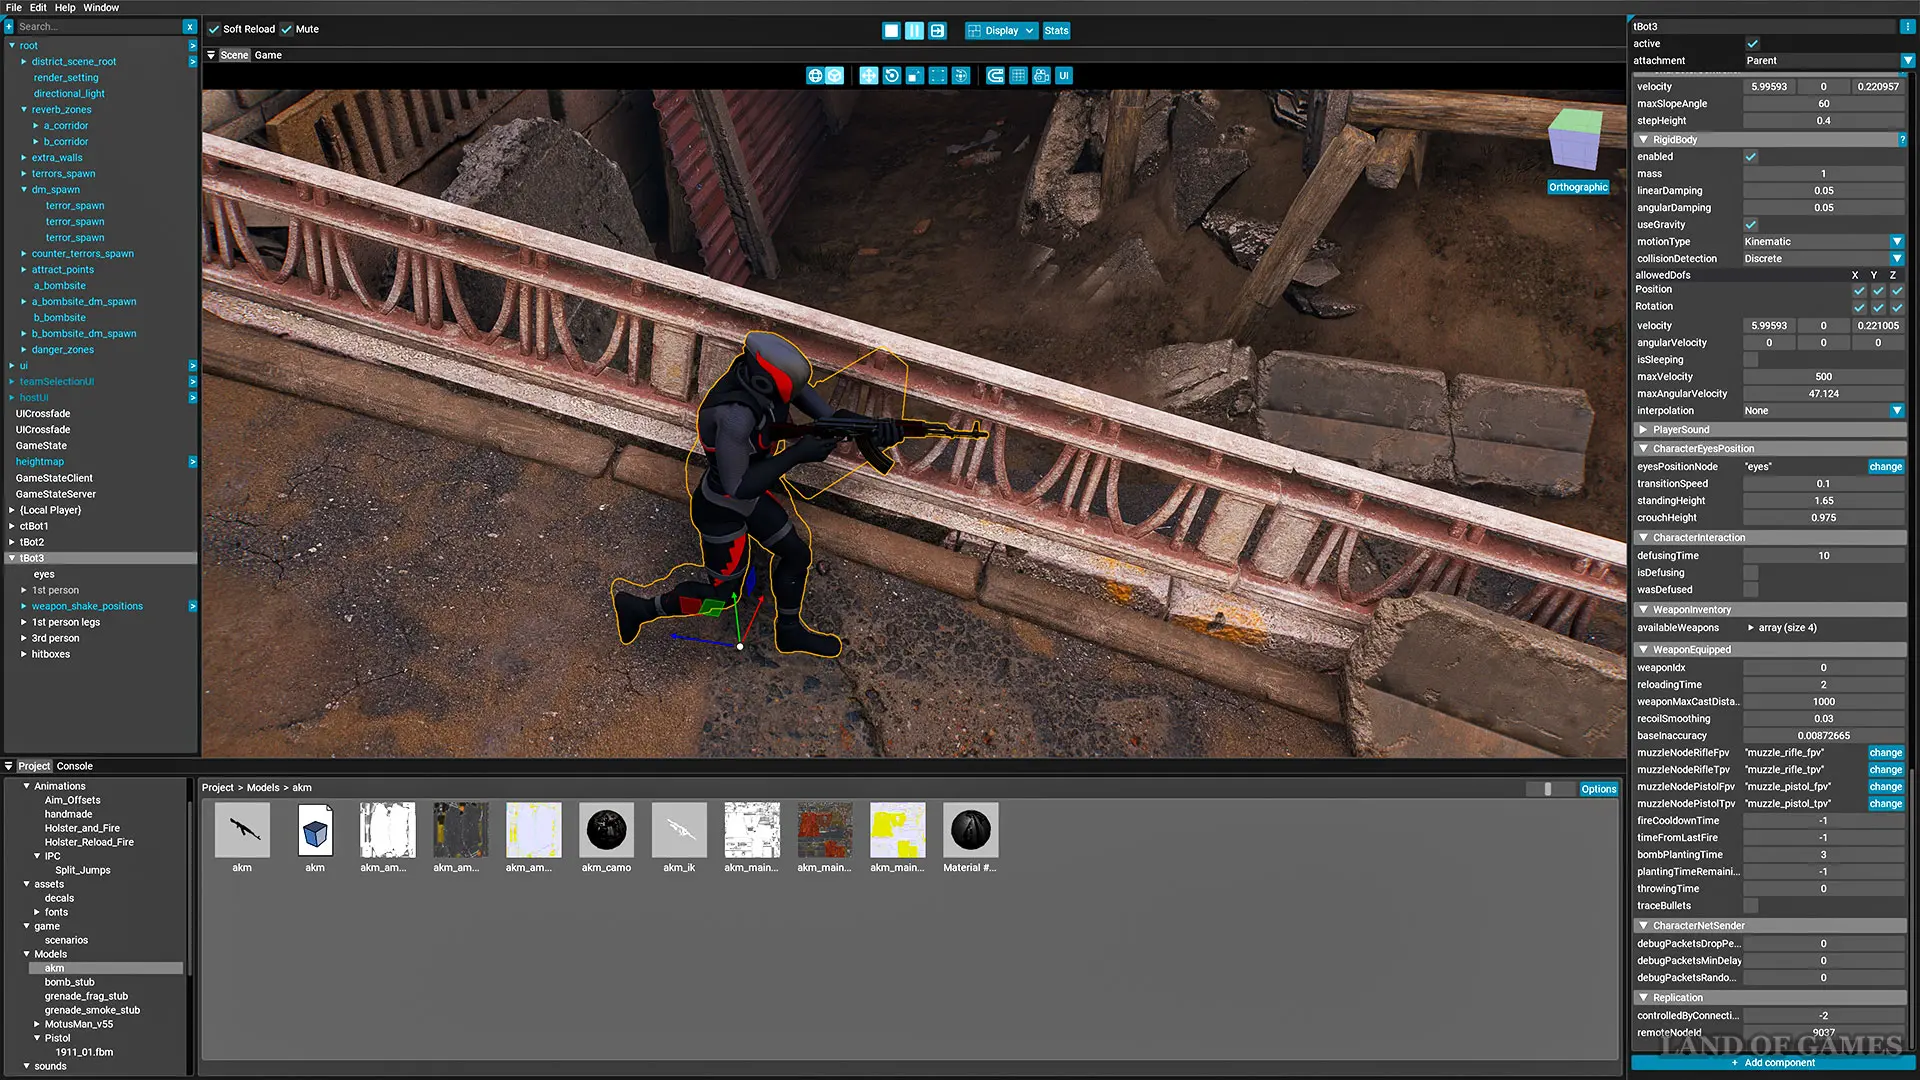The height and width of the screenshot is (1080, 1920).
Task: Toggle the Soft Reload checkbox
Action: [x=214, y=29]
